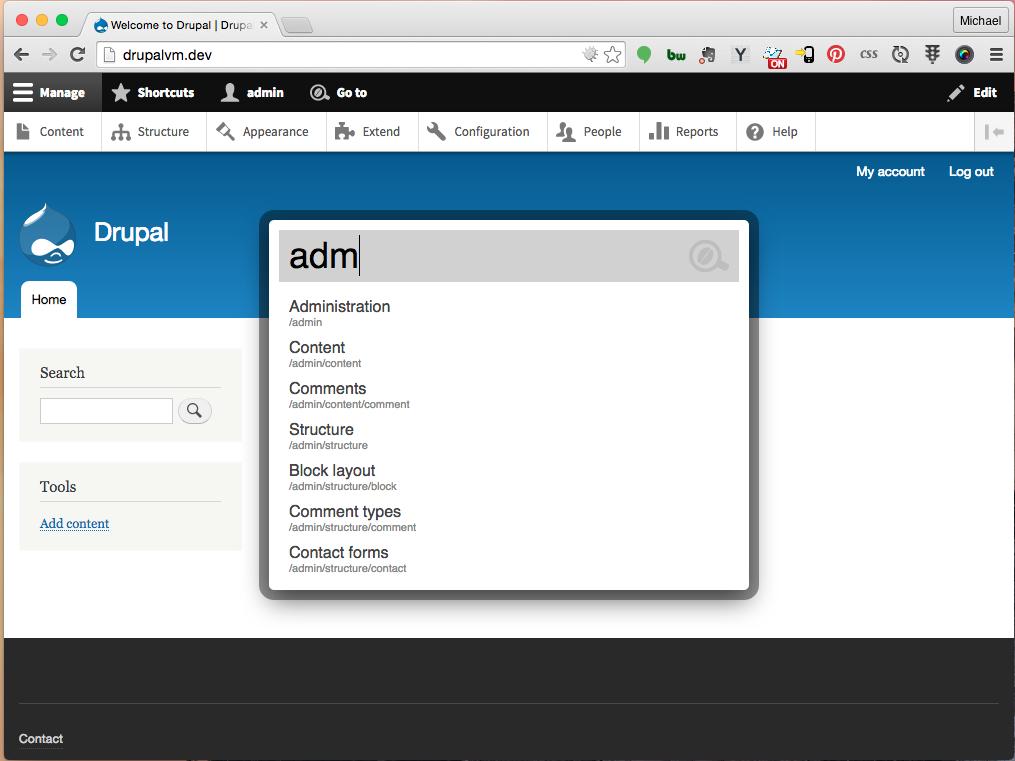Click the browser back arrow
The image size is (1015, 761).
(21, 55)
